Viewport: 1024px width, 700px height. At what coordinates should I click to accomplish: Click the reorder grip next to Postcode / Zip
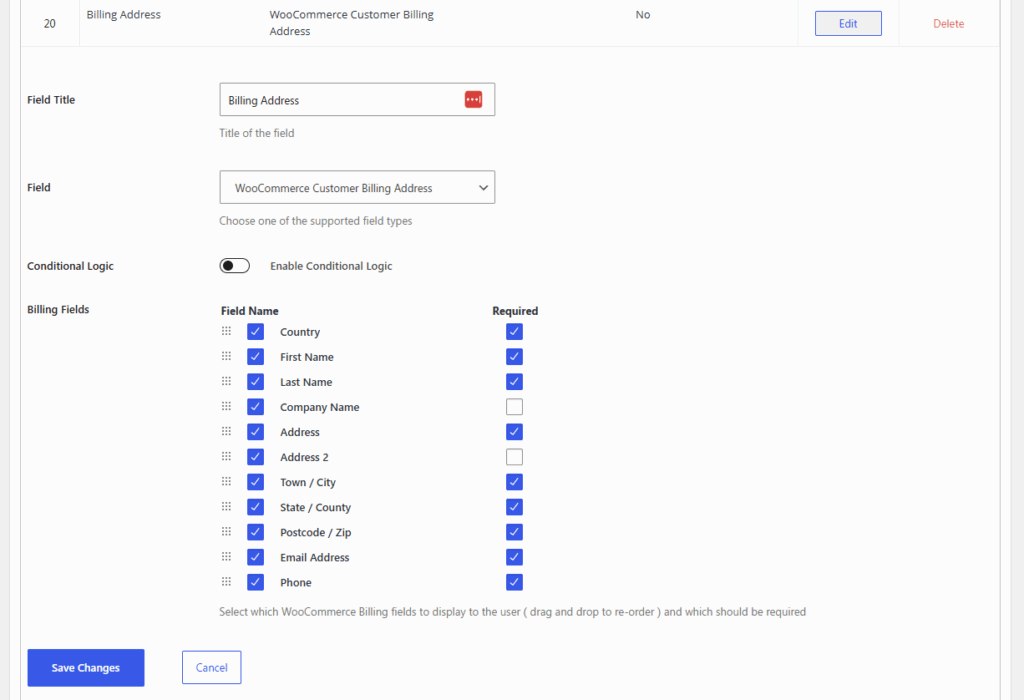click(226, 531)
